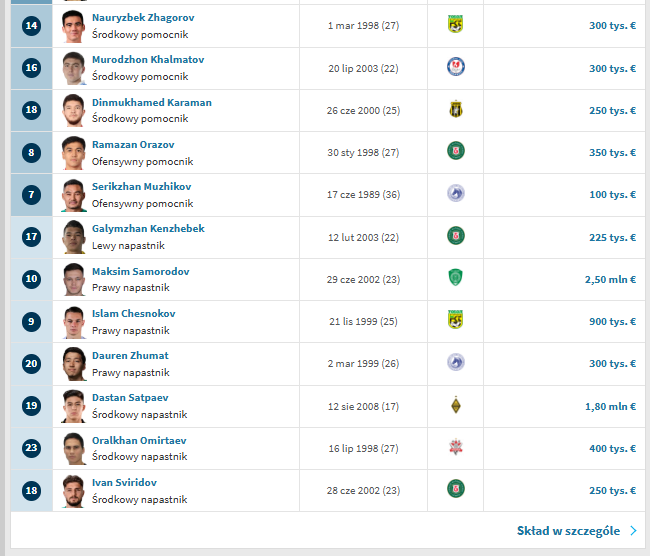Screen dimensions: 650x556
Task: Open the 'Skład w szczególe' detailed squad link
Action: (568, 531)
